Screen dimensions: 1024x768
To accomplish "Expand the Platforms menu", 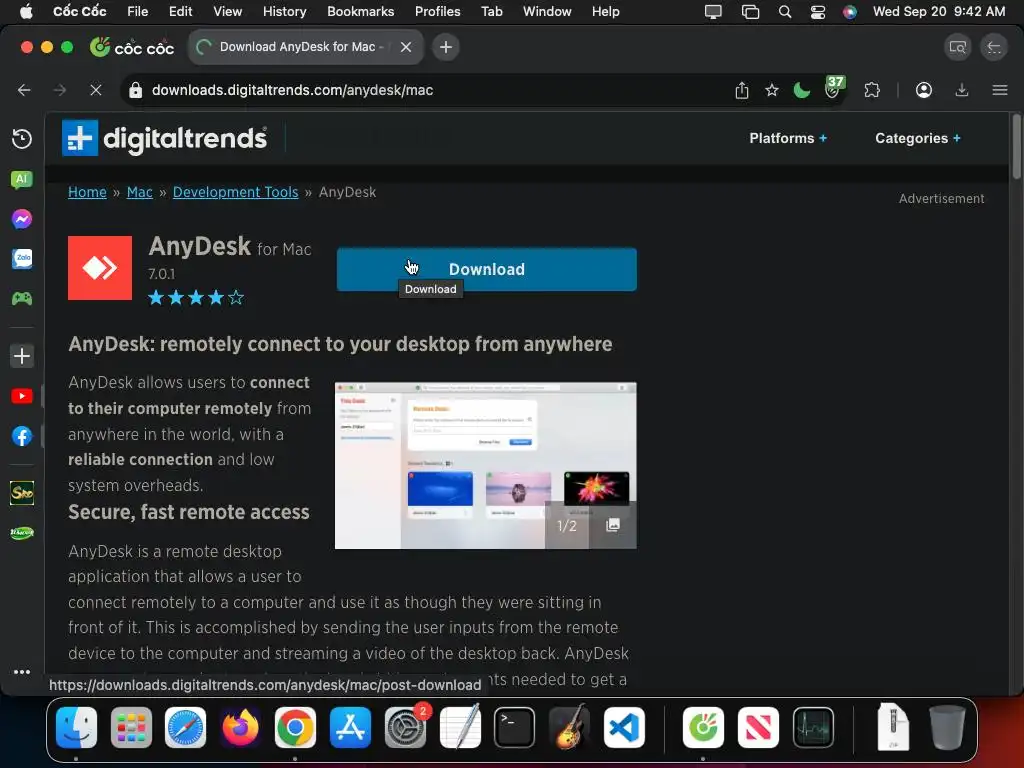I will 788,138.
